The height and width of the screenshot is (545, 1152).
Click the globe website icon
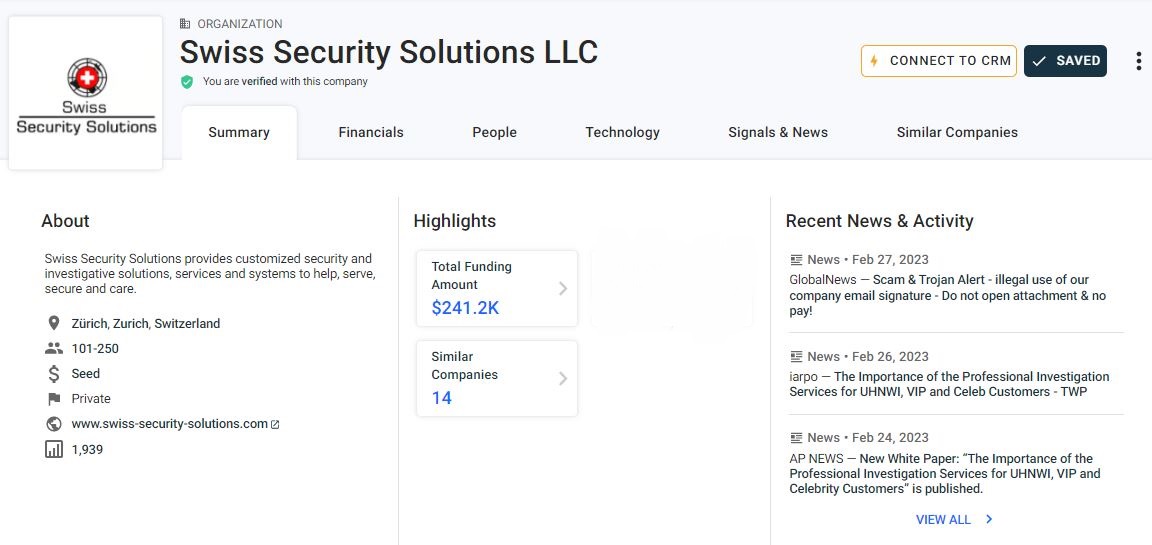pyautogui.click(x=54, y=424)
